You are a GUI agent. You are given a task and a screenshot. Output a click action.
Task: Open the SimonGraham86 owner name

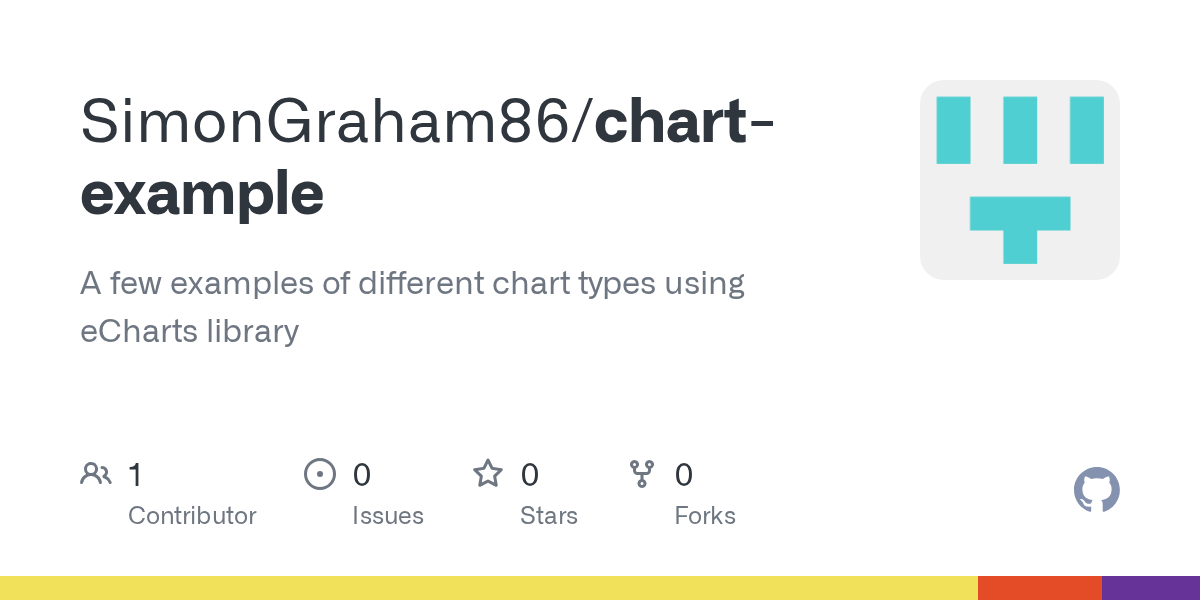pos(335,122)
